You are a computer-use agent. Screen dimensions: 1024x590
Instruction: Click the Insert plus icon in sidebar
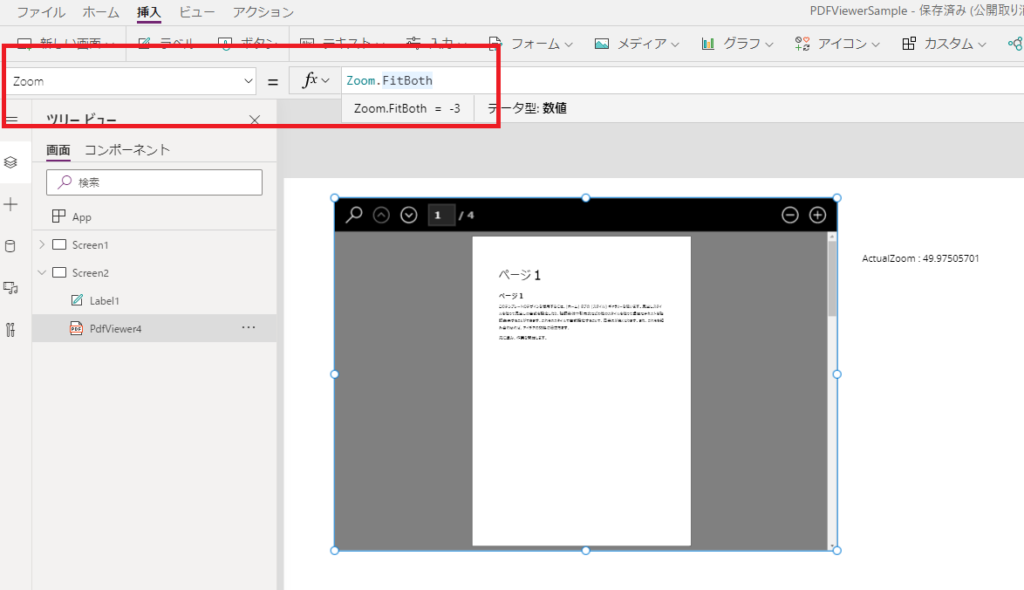10,205
